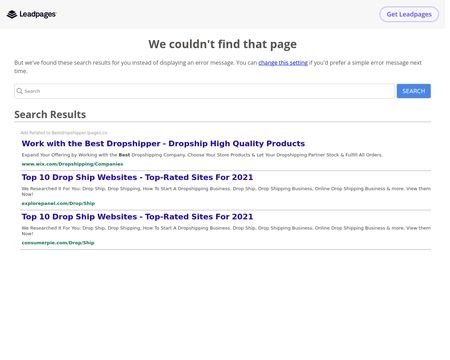Click the We couldn't find that page heading

pos(222,44)
